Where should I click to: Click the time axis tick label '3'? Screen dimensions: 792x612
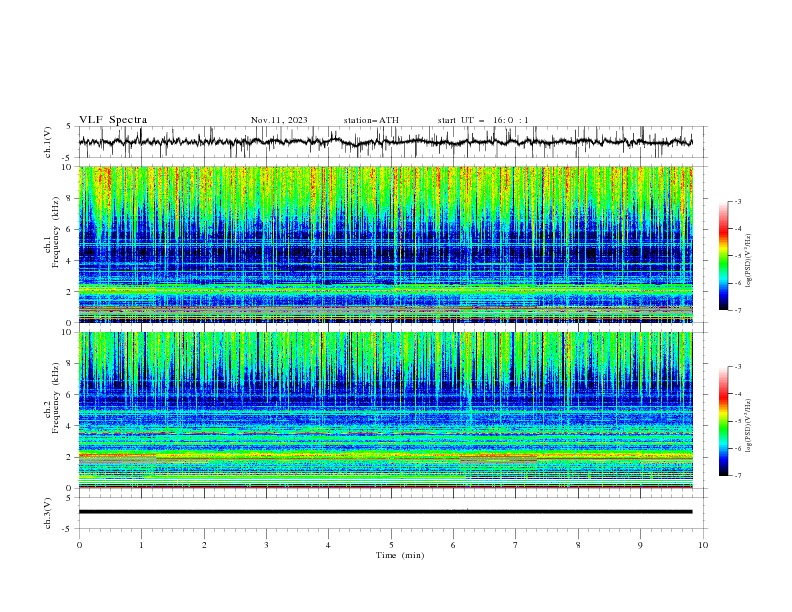[x=266, y=545]
